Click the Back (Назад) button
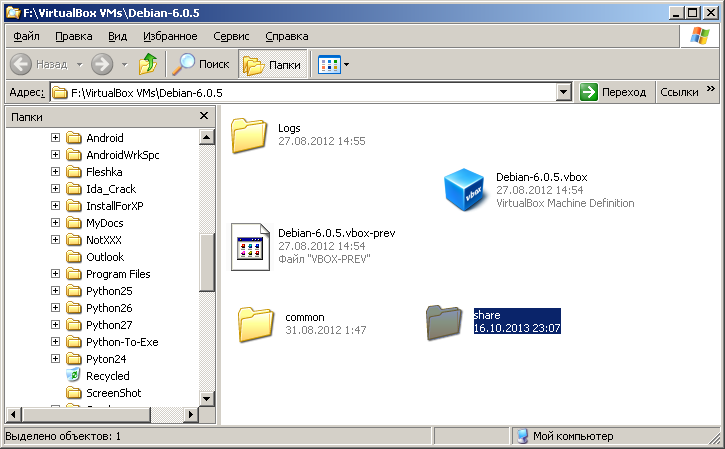Image resolution: width=725 pixels, height=449 pixels. tap(39, 64)
